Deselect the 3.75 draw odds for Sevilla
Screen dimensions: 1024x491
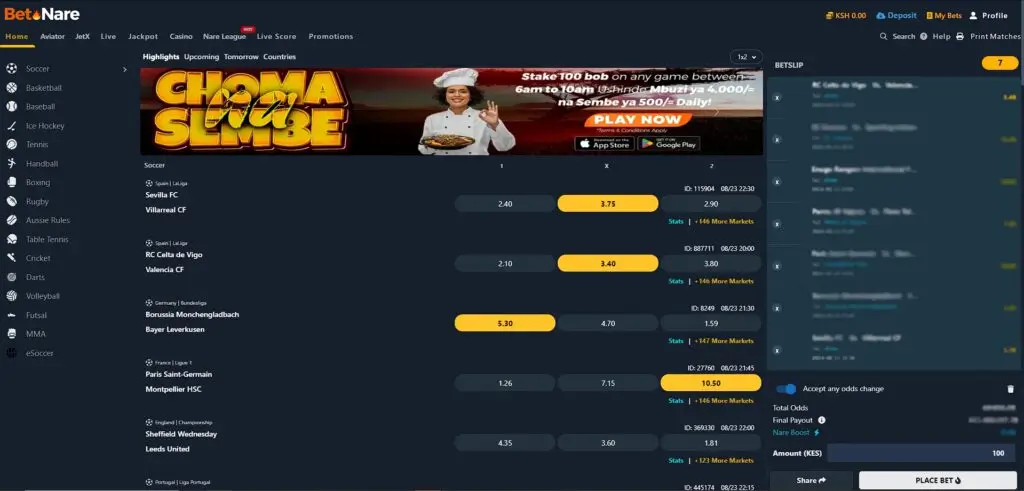[x=607, y=204]
